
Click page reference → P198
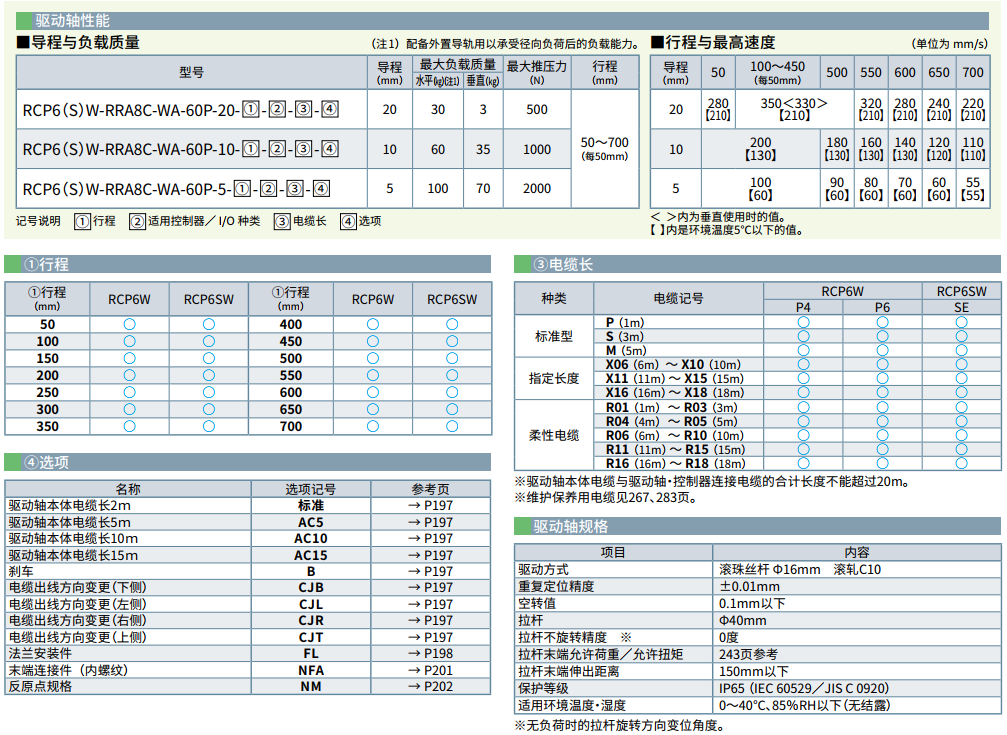click(430, 653)
